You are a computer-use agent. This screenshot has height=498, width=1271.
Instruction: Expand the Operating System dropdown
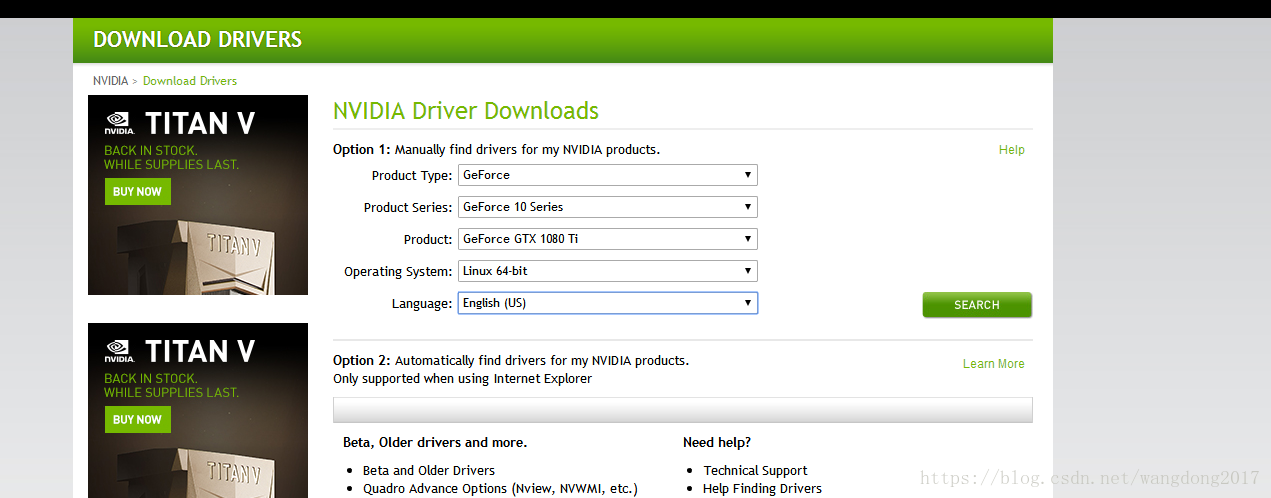(x=607, y=271)
